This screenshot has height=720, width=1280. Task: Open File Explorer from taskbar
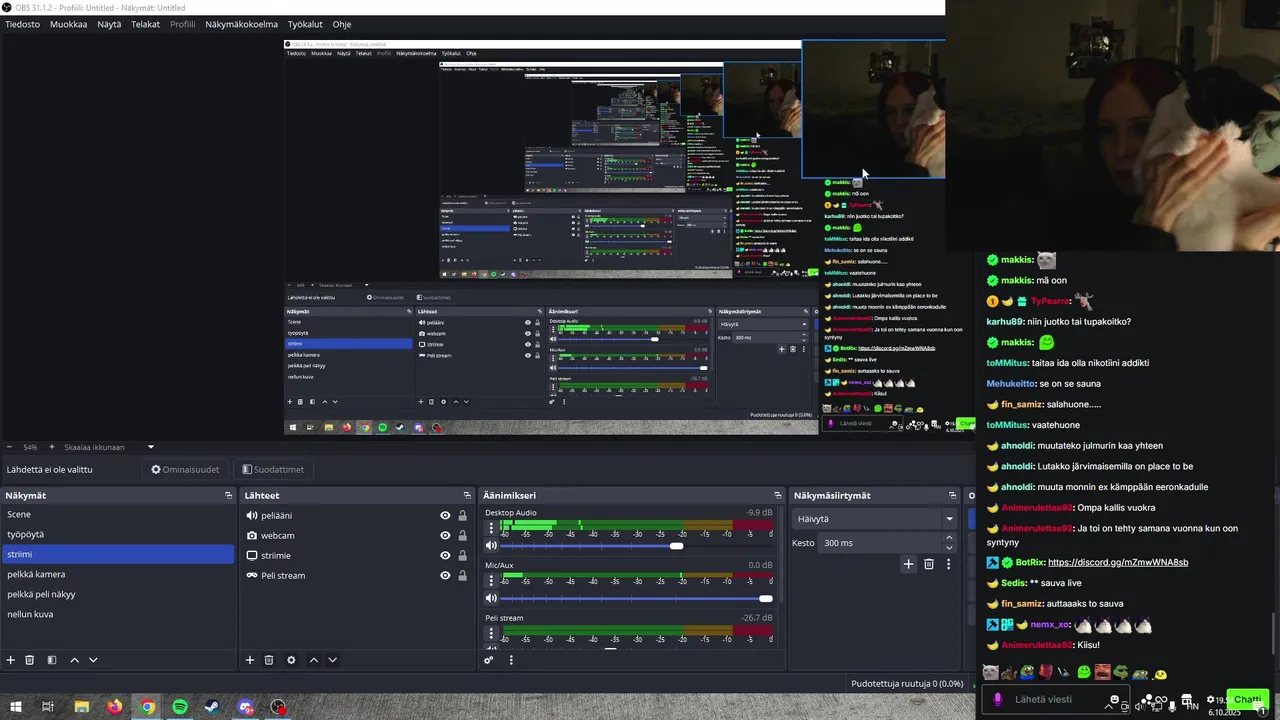click(82, 707)
